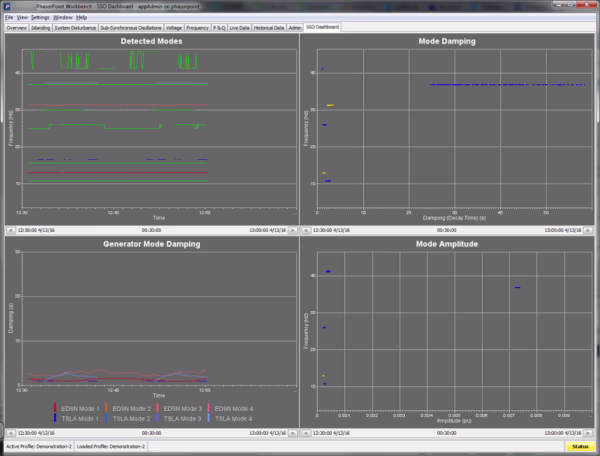Image resolution: width=600 pixels, height=456 pixels.
Task: Step Mode Amplitude time range forward
Action: click(588, 433)
